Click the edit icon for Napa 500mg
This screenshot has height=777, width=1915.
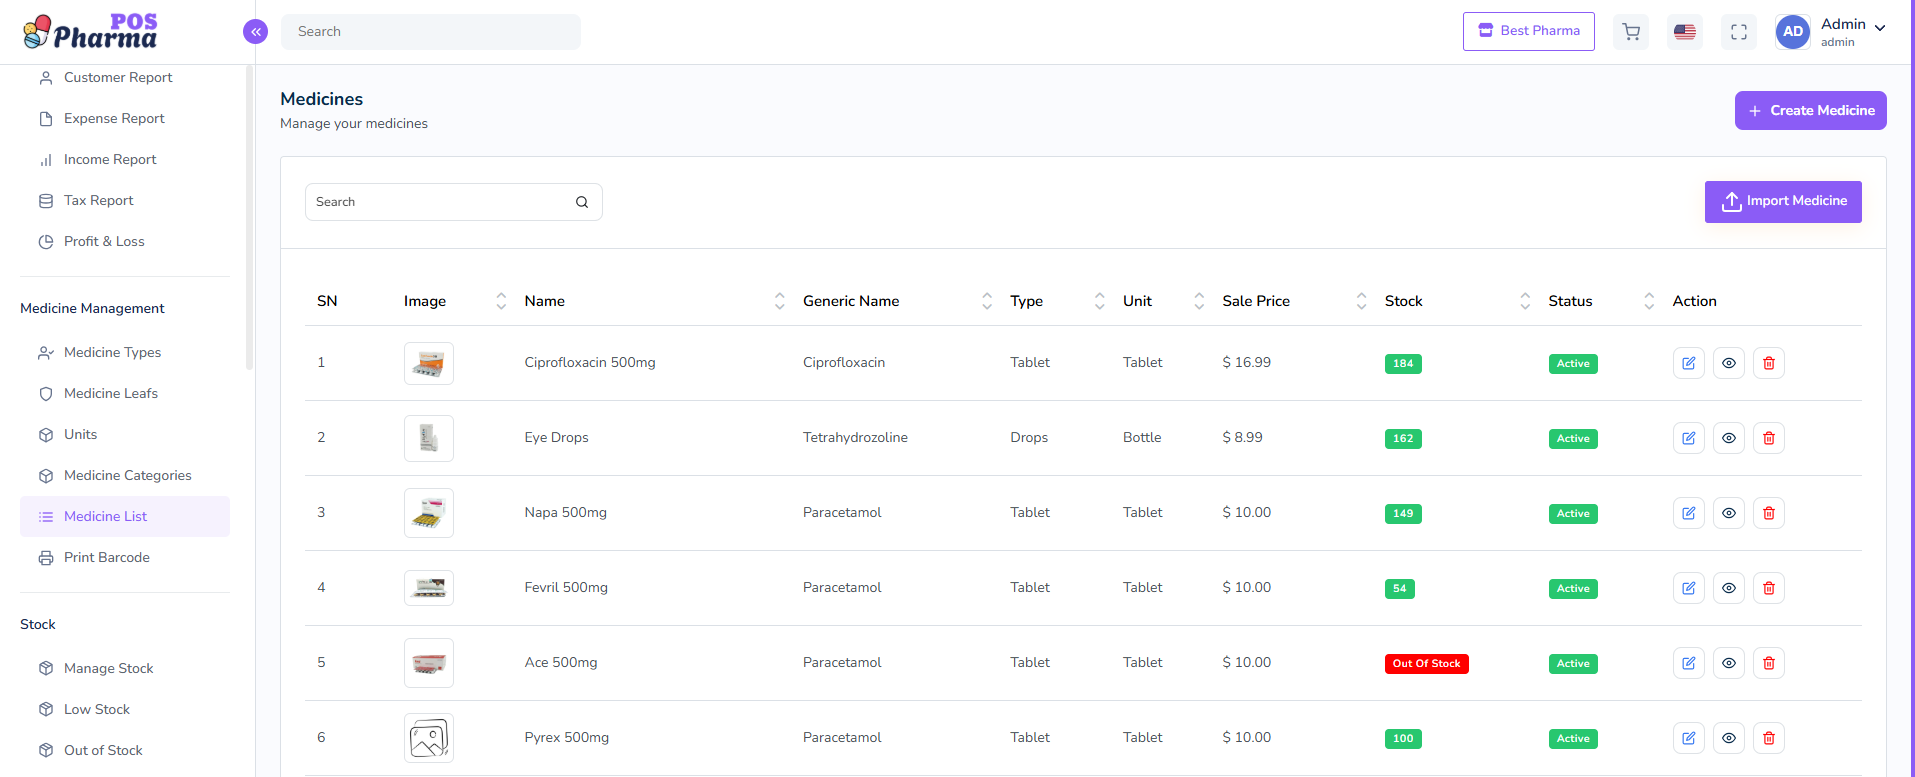pos(1688,513)
